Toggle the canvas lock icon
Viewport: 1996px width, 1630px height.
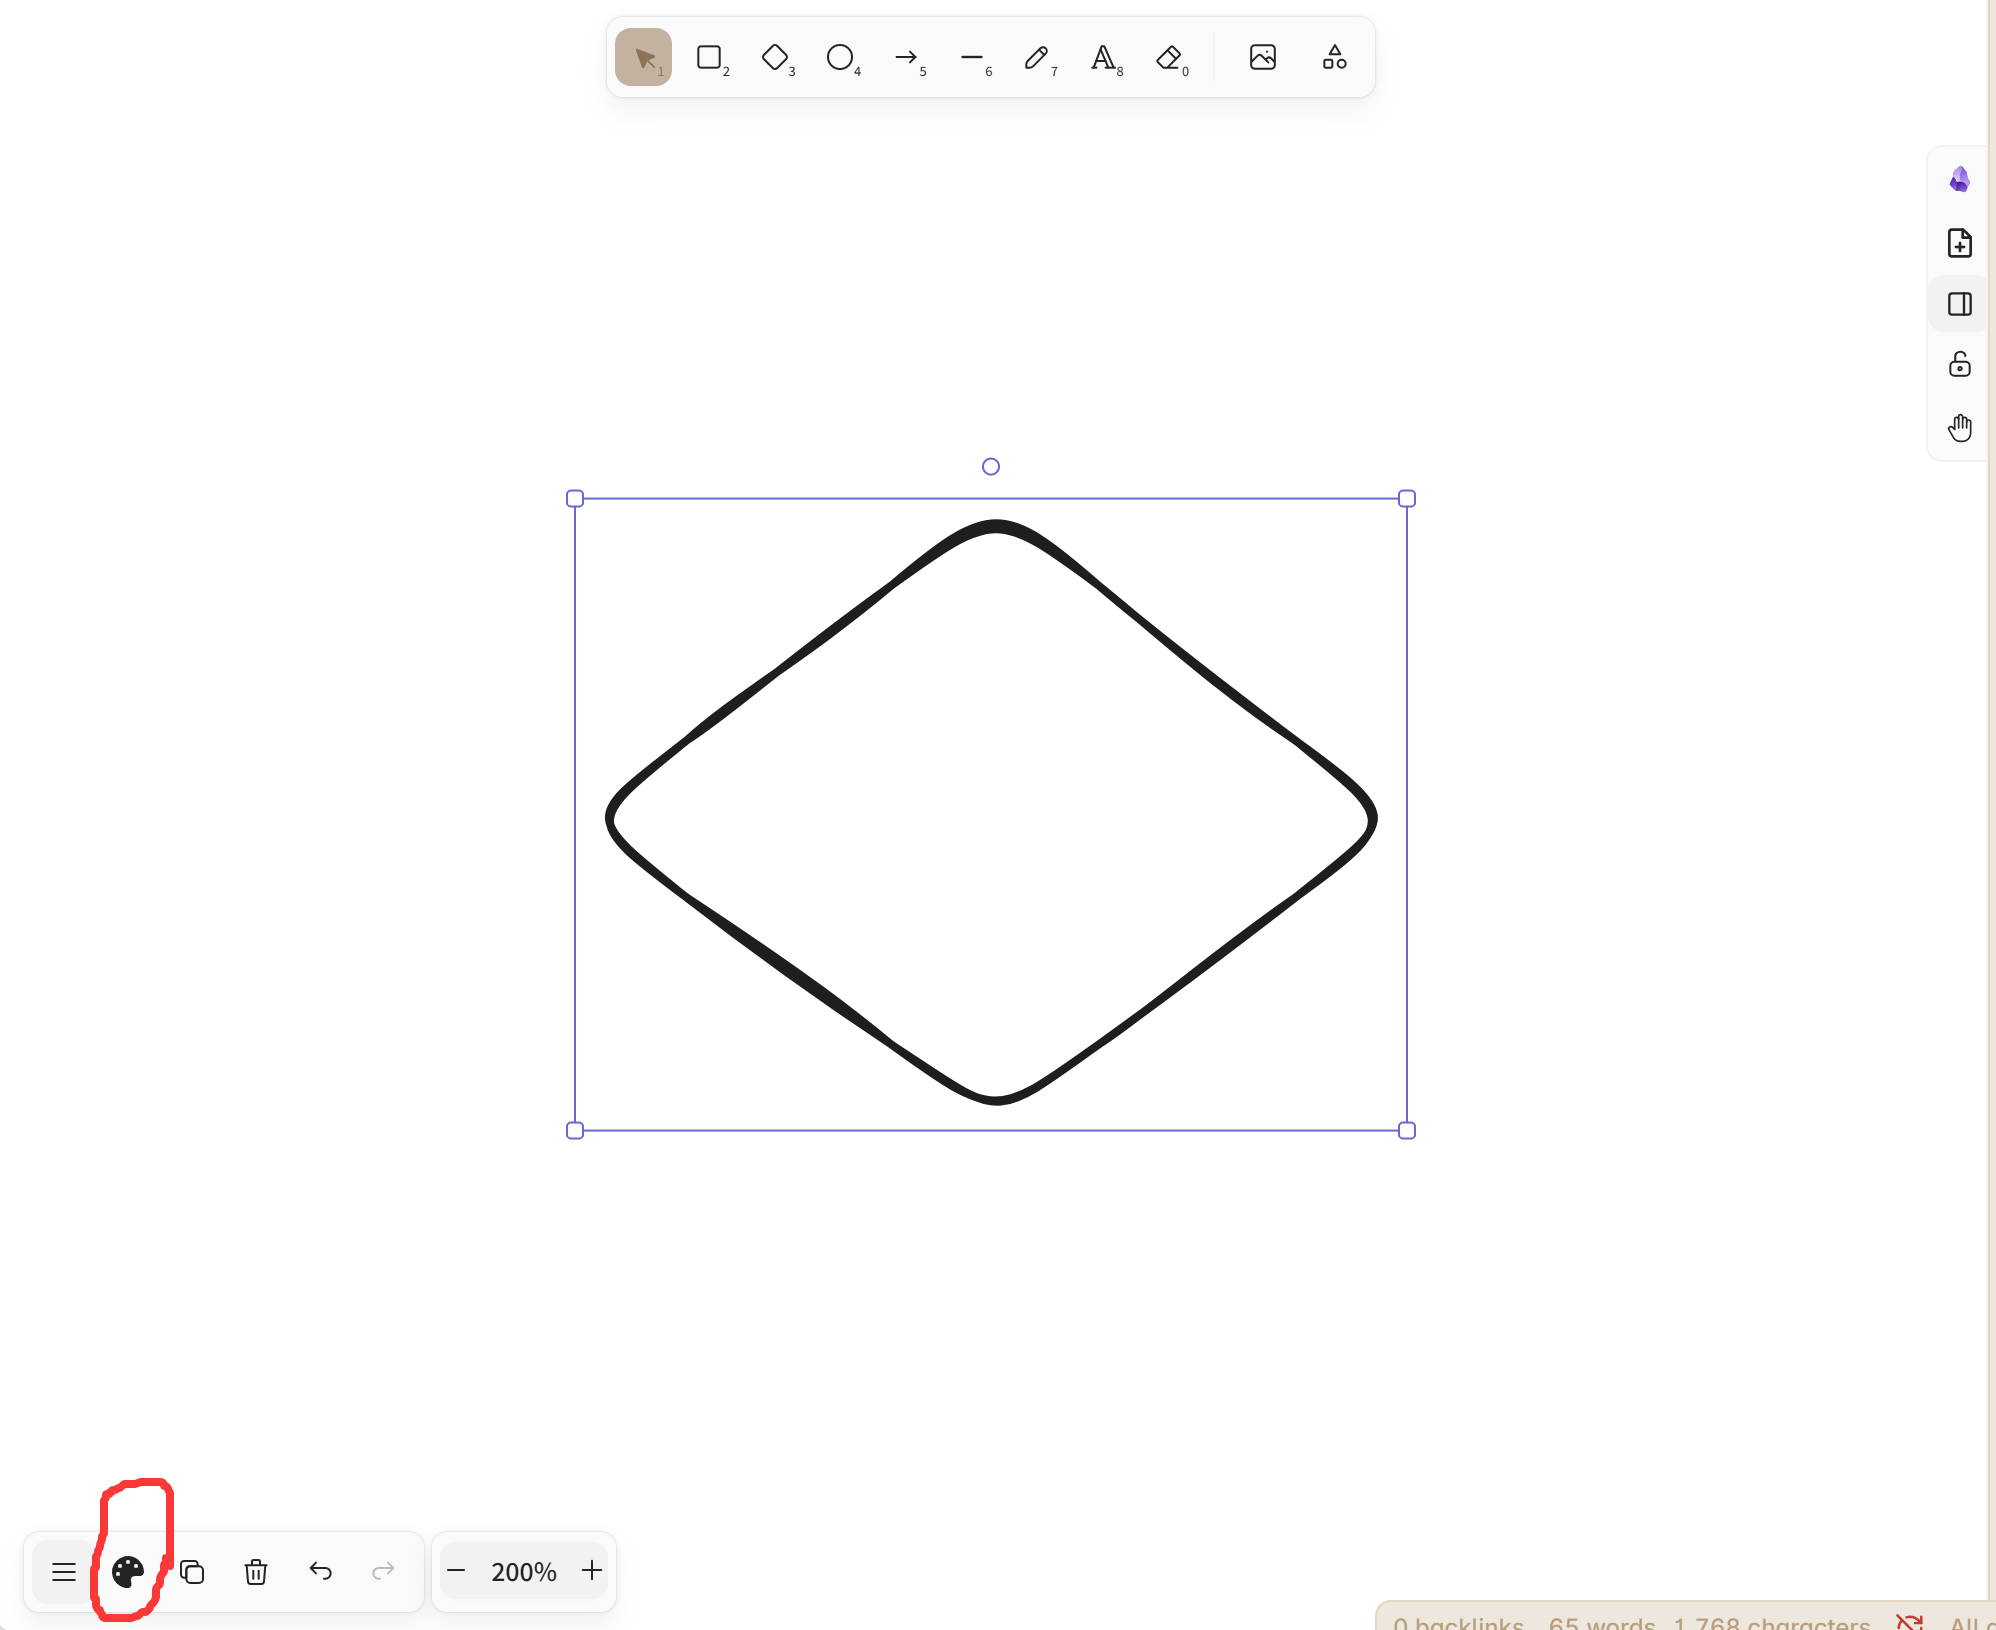pyautogui.click(x=1959, y=364)
